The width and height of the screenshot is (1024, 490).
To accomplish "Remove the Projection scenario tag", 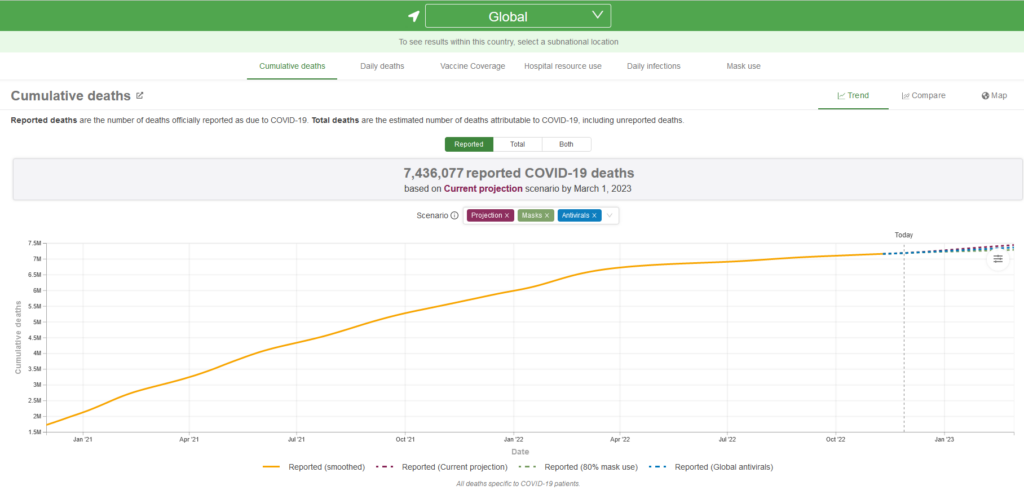I will click(507, 215).
